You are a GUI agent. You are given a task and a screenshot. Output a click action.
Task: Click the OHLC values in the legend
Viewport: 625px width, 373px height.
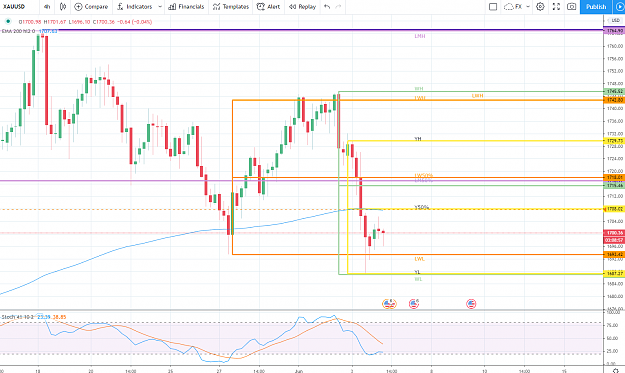[85, 22]
